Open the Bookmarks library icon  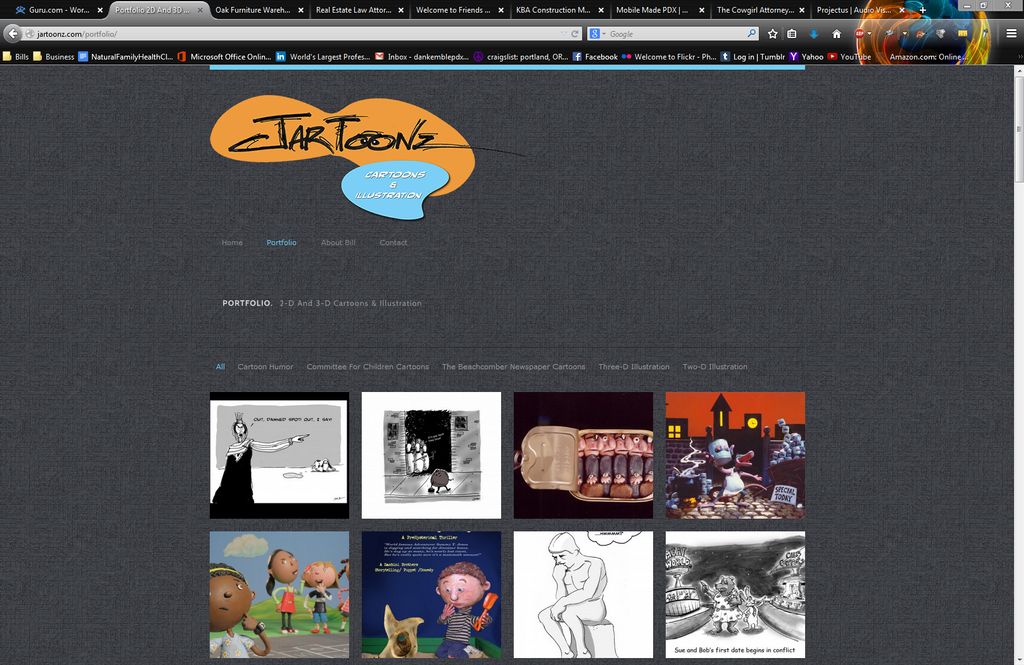[x=791, y=33]
